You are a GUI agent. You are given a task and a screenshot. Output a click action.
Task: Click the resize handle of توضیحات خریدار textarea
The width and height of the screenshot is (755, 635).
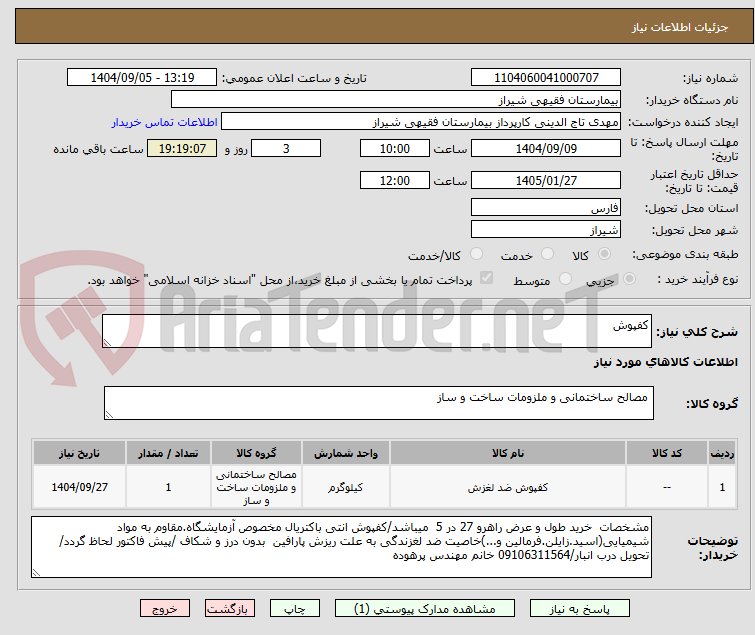pyautogui.click(x=37, y=572)
